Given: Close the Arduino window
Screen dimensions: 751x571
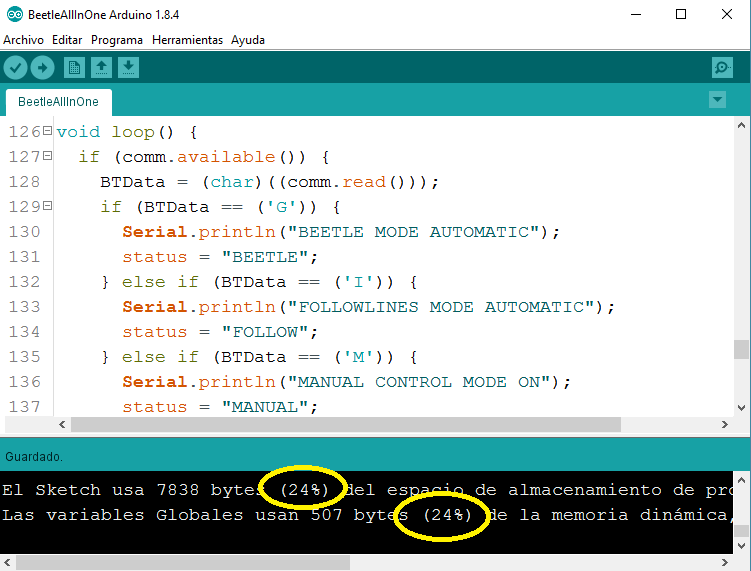Looking at the screenshot, I should (727, 14).
